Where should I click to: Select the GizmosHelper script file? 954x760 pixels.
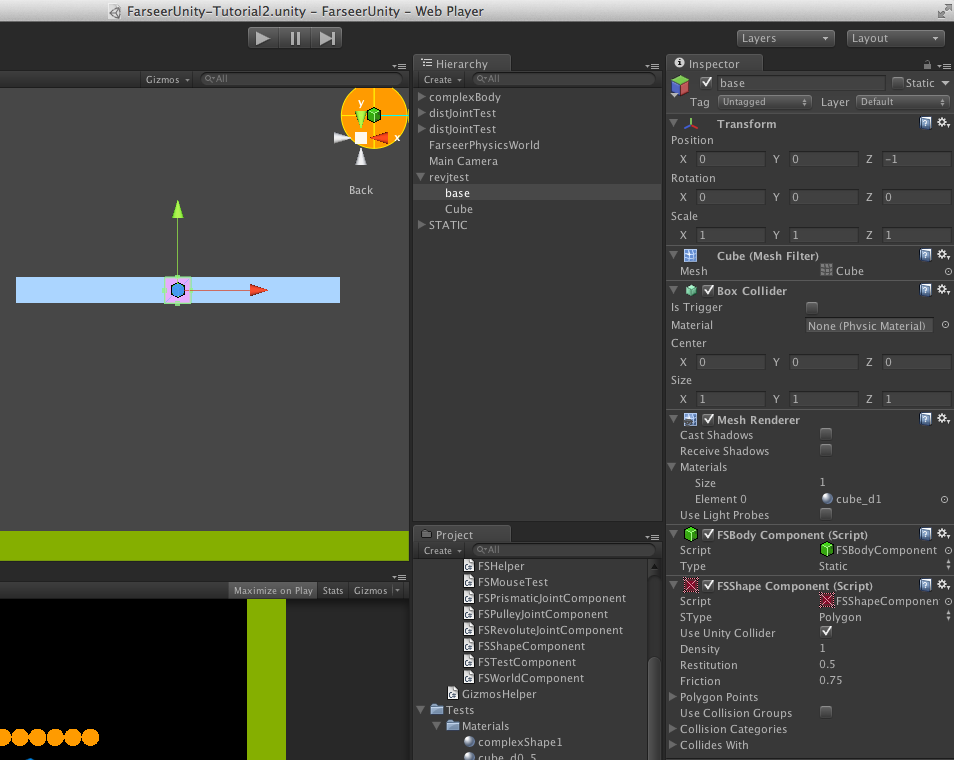tap(499, 694)
